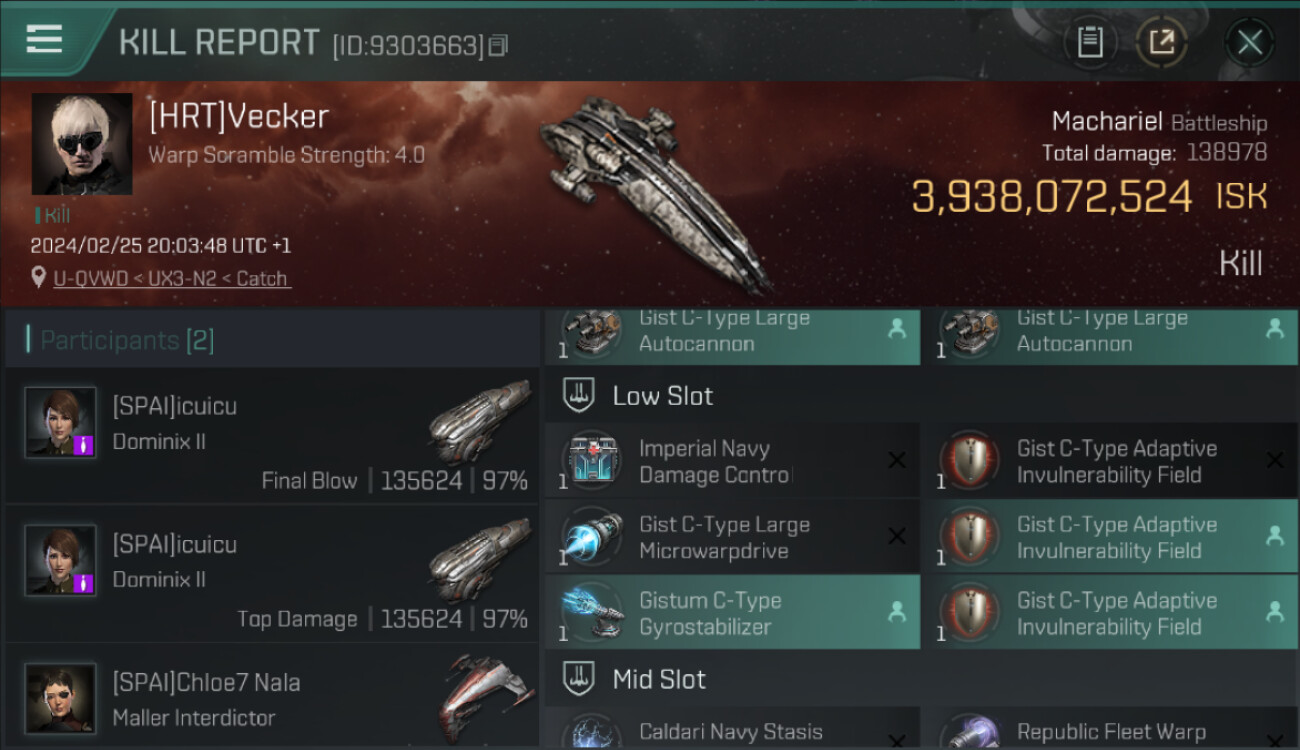This screenshot has width=1300, height=750.
Task: Click the Imperial Navy Damage Control icon
Action: click(x=591, y=461)
